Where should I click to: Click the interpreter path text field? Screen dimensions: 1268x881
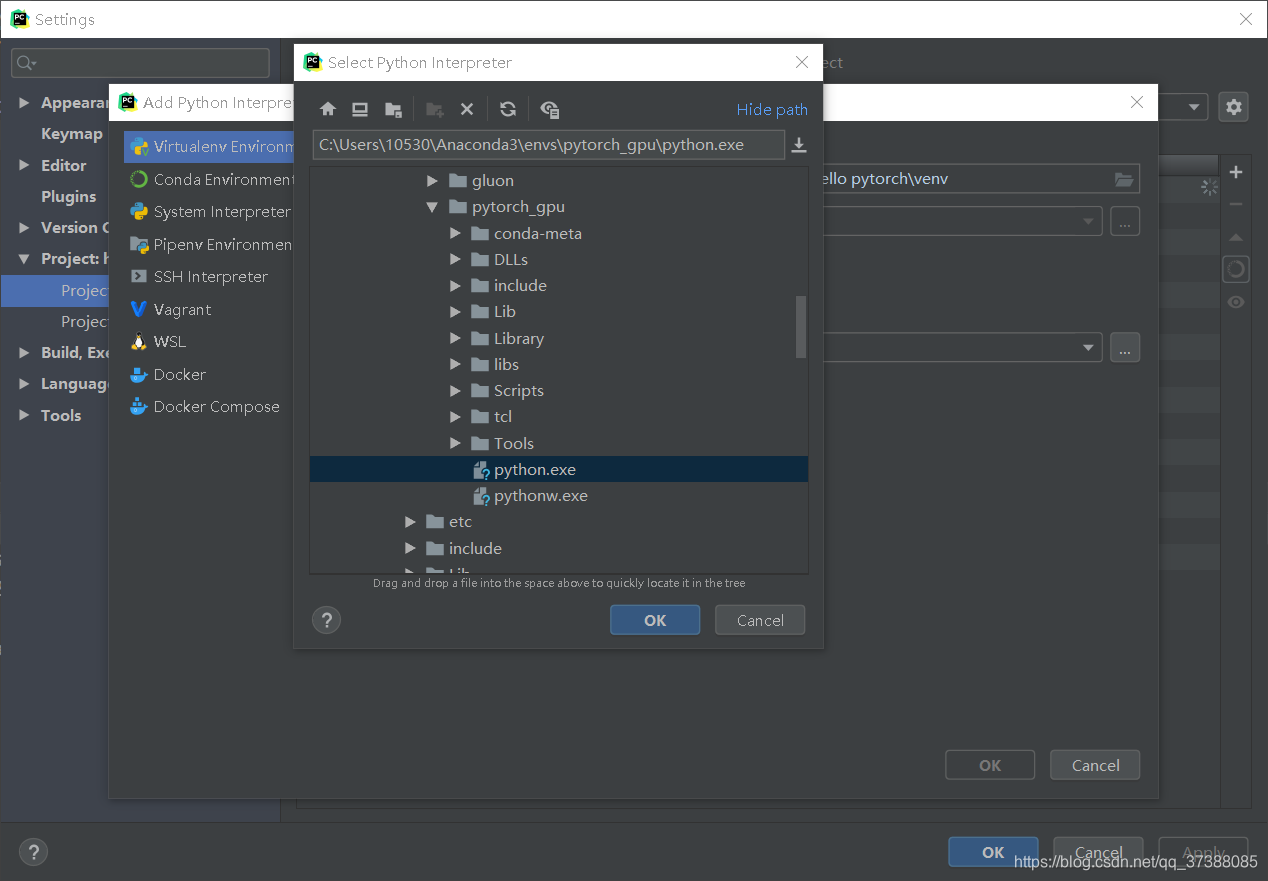click(548, 145)
